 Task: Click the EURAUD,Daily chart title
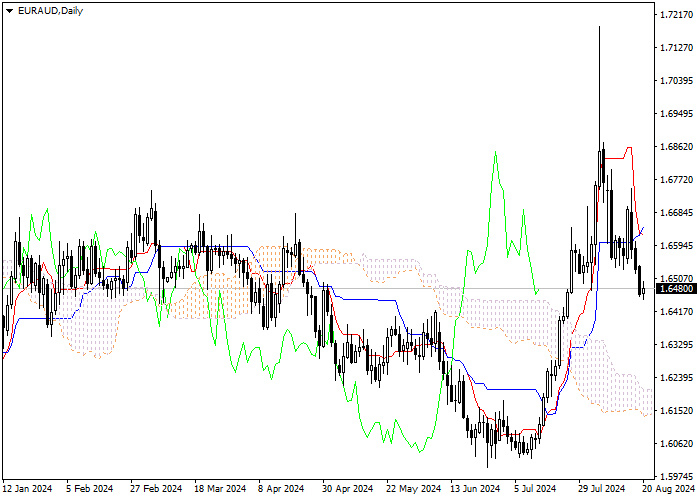coord(50,11)
